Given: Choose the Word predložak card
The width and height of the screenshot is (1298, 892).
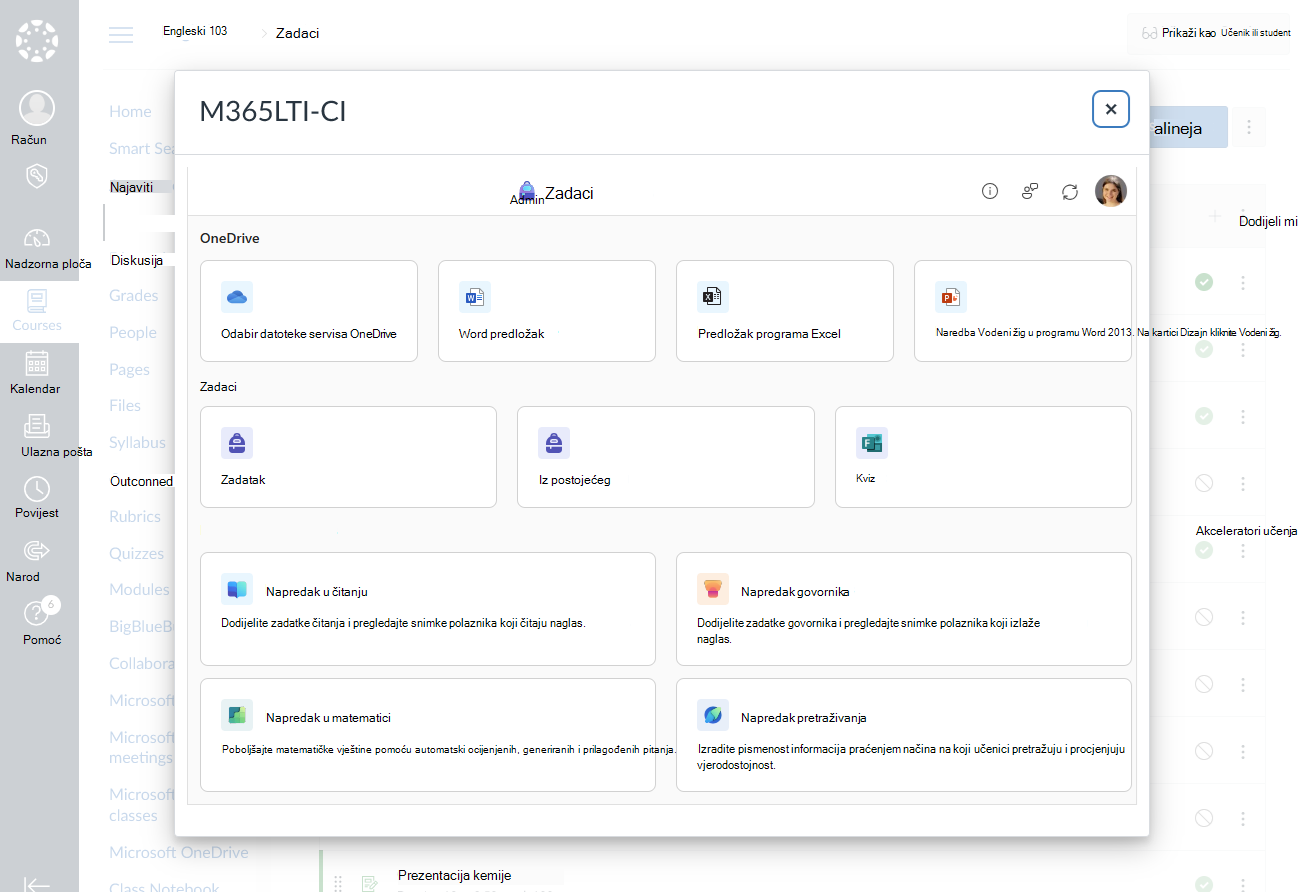Looking at the screenshot, I should tap(547, 311).
